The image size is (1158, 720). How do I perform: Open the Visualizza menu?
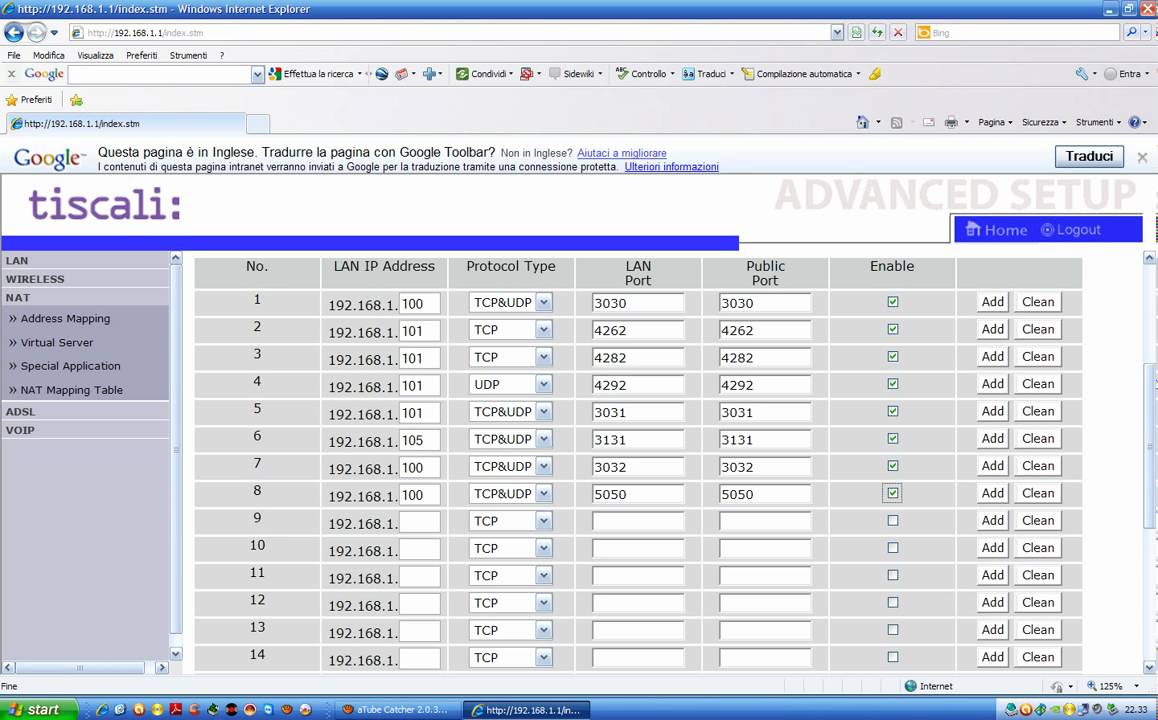pos(95,55)
